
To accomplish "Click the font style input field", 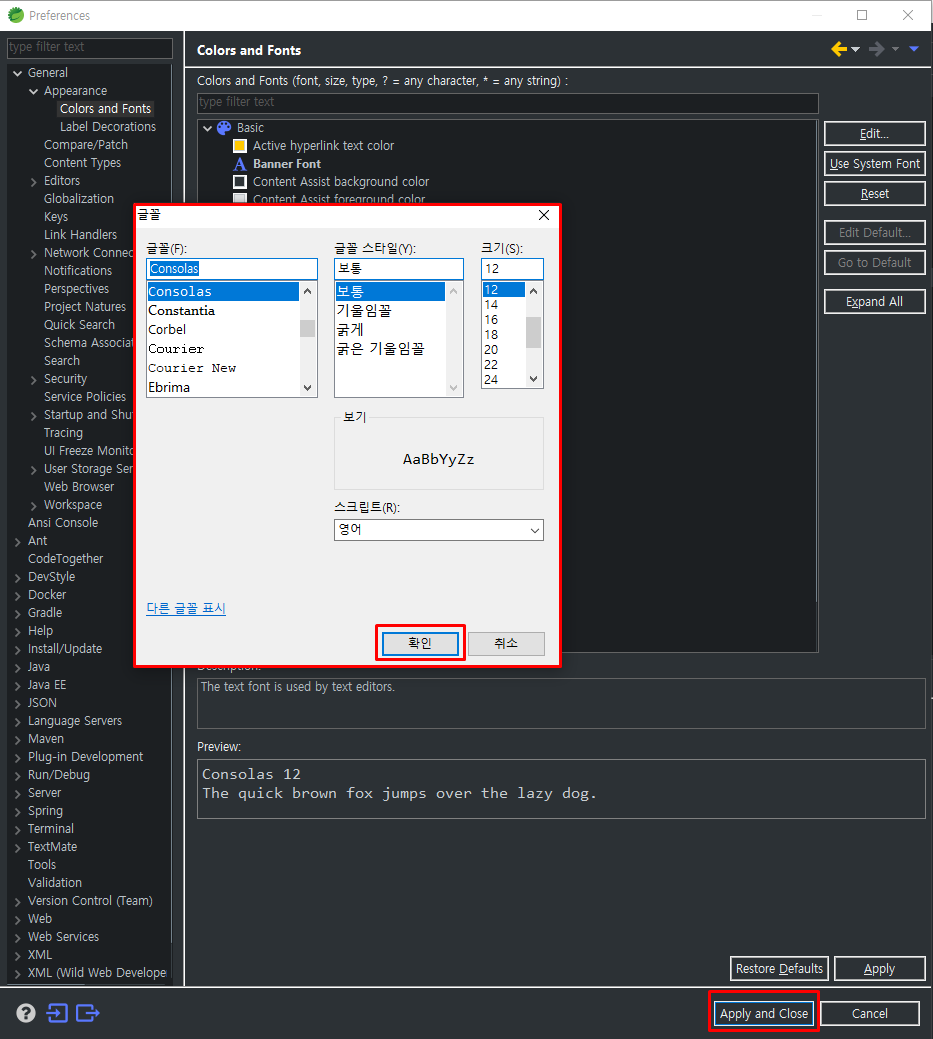I will [399, 269].
